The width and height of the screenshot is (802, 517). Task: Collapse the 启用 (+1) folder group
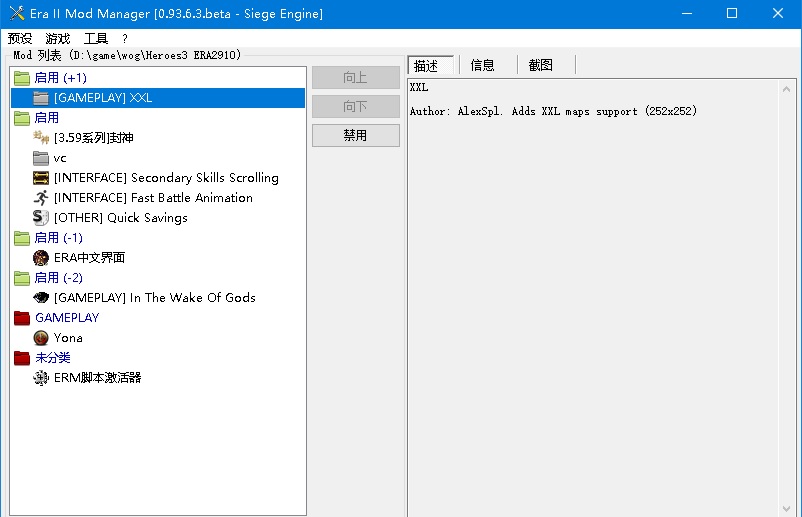(21, 78)
